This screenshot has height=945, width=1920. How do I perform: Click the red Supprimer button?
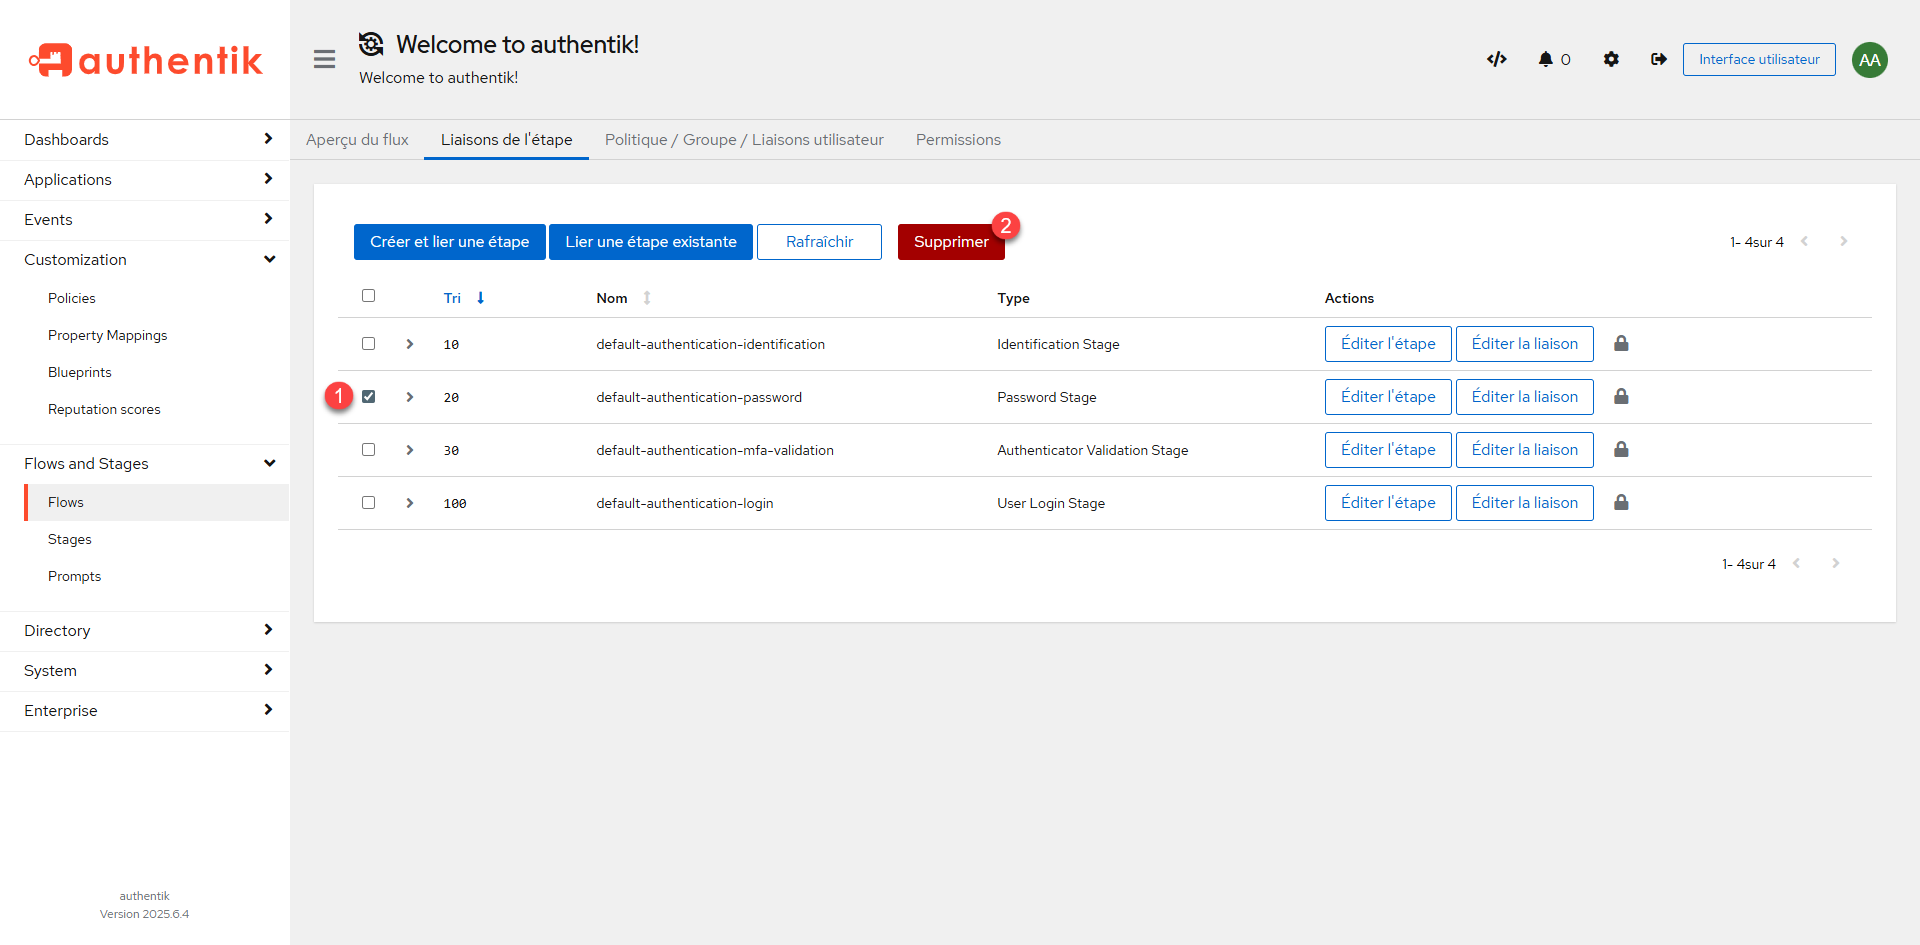click(950, 242)
